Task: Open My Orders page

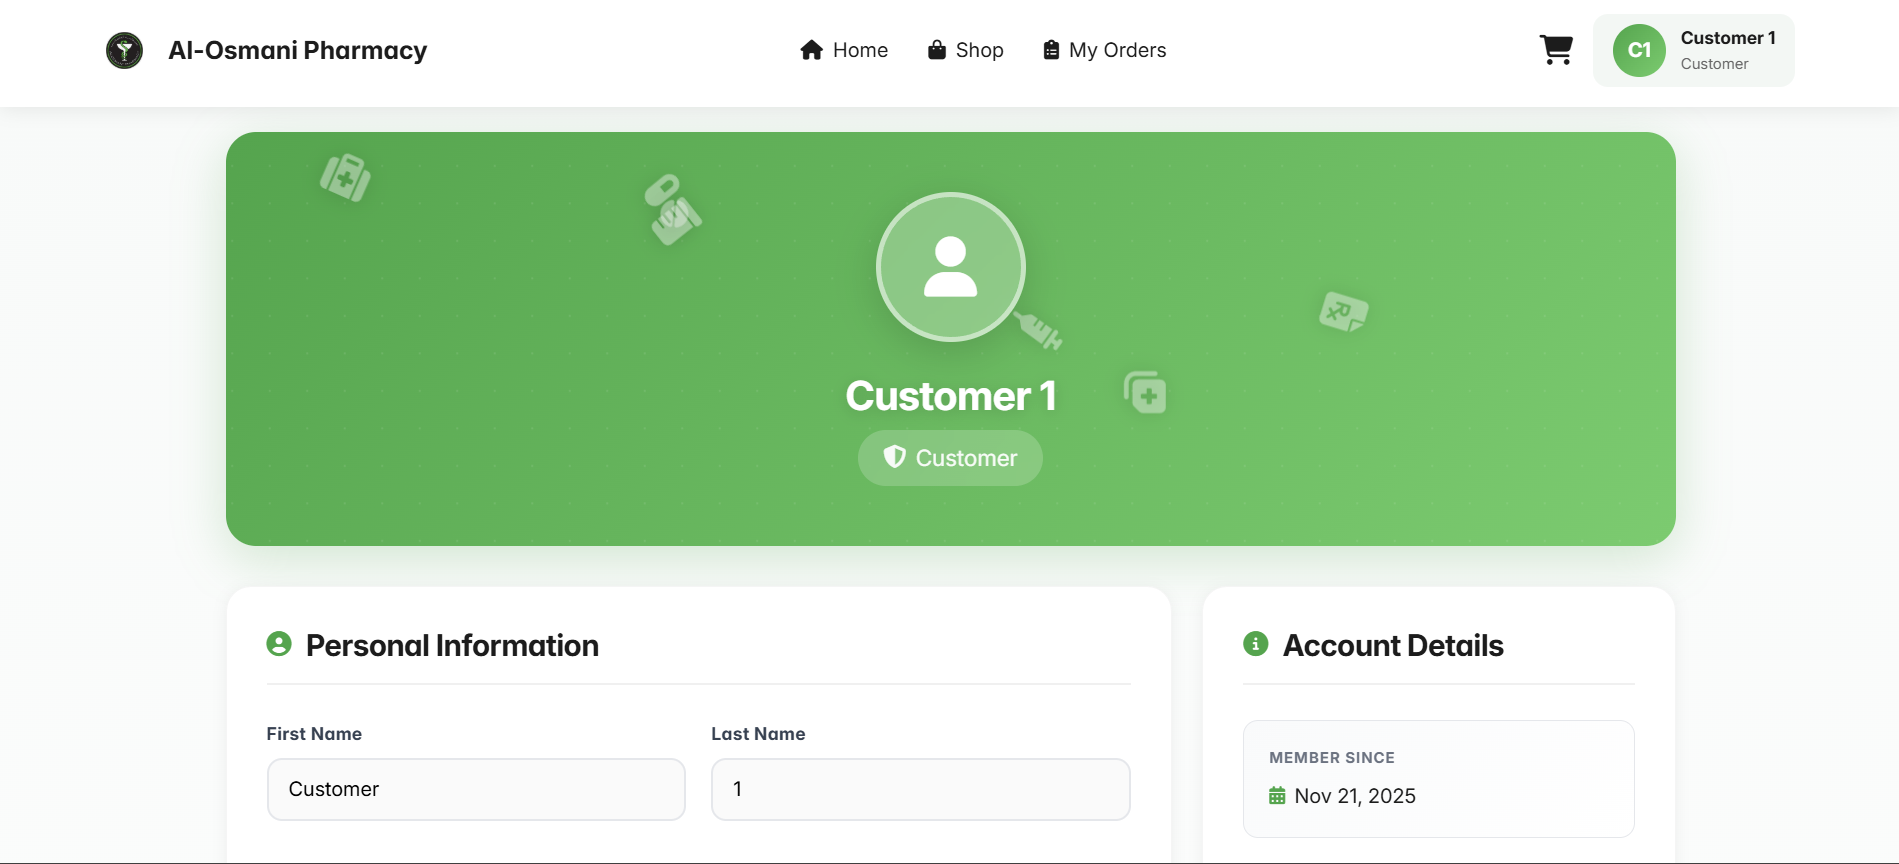Action: coord(1104,50)
